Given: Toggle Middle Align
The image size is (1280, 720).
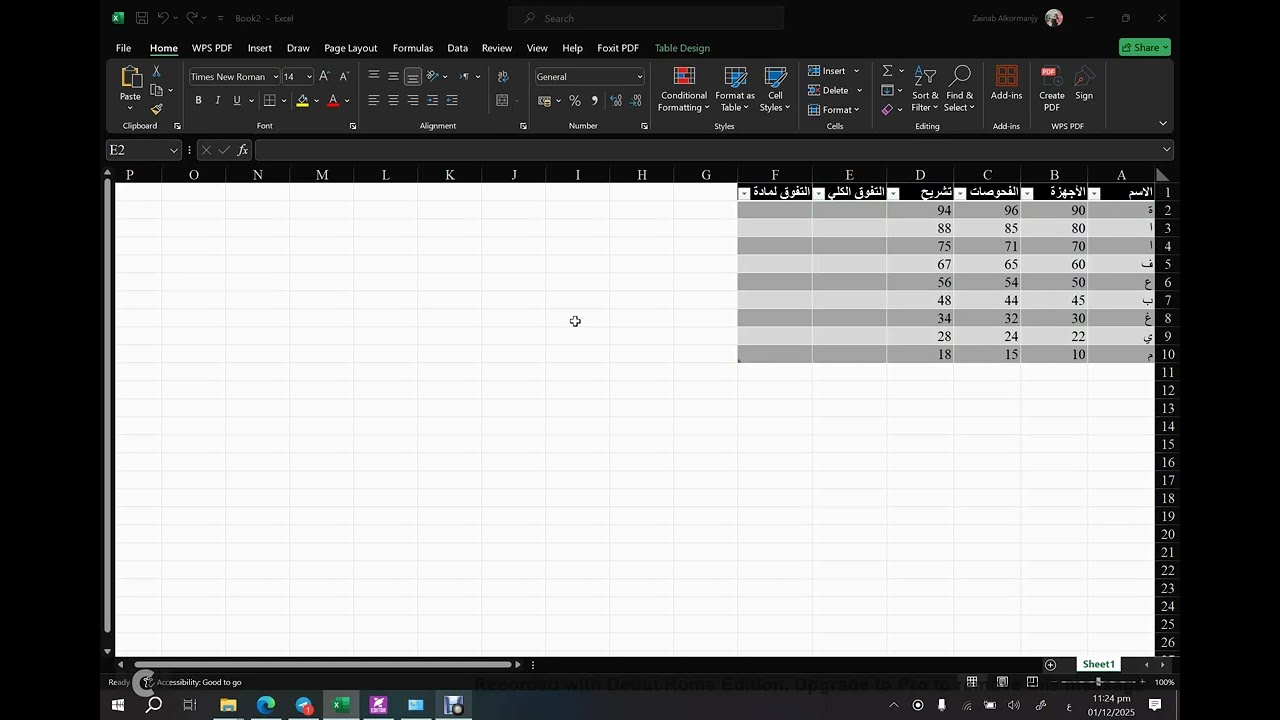Looking at the screenshot, I should [x=393, y=76].
